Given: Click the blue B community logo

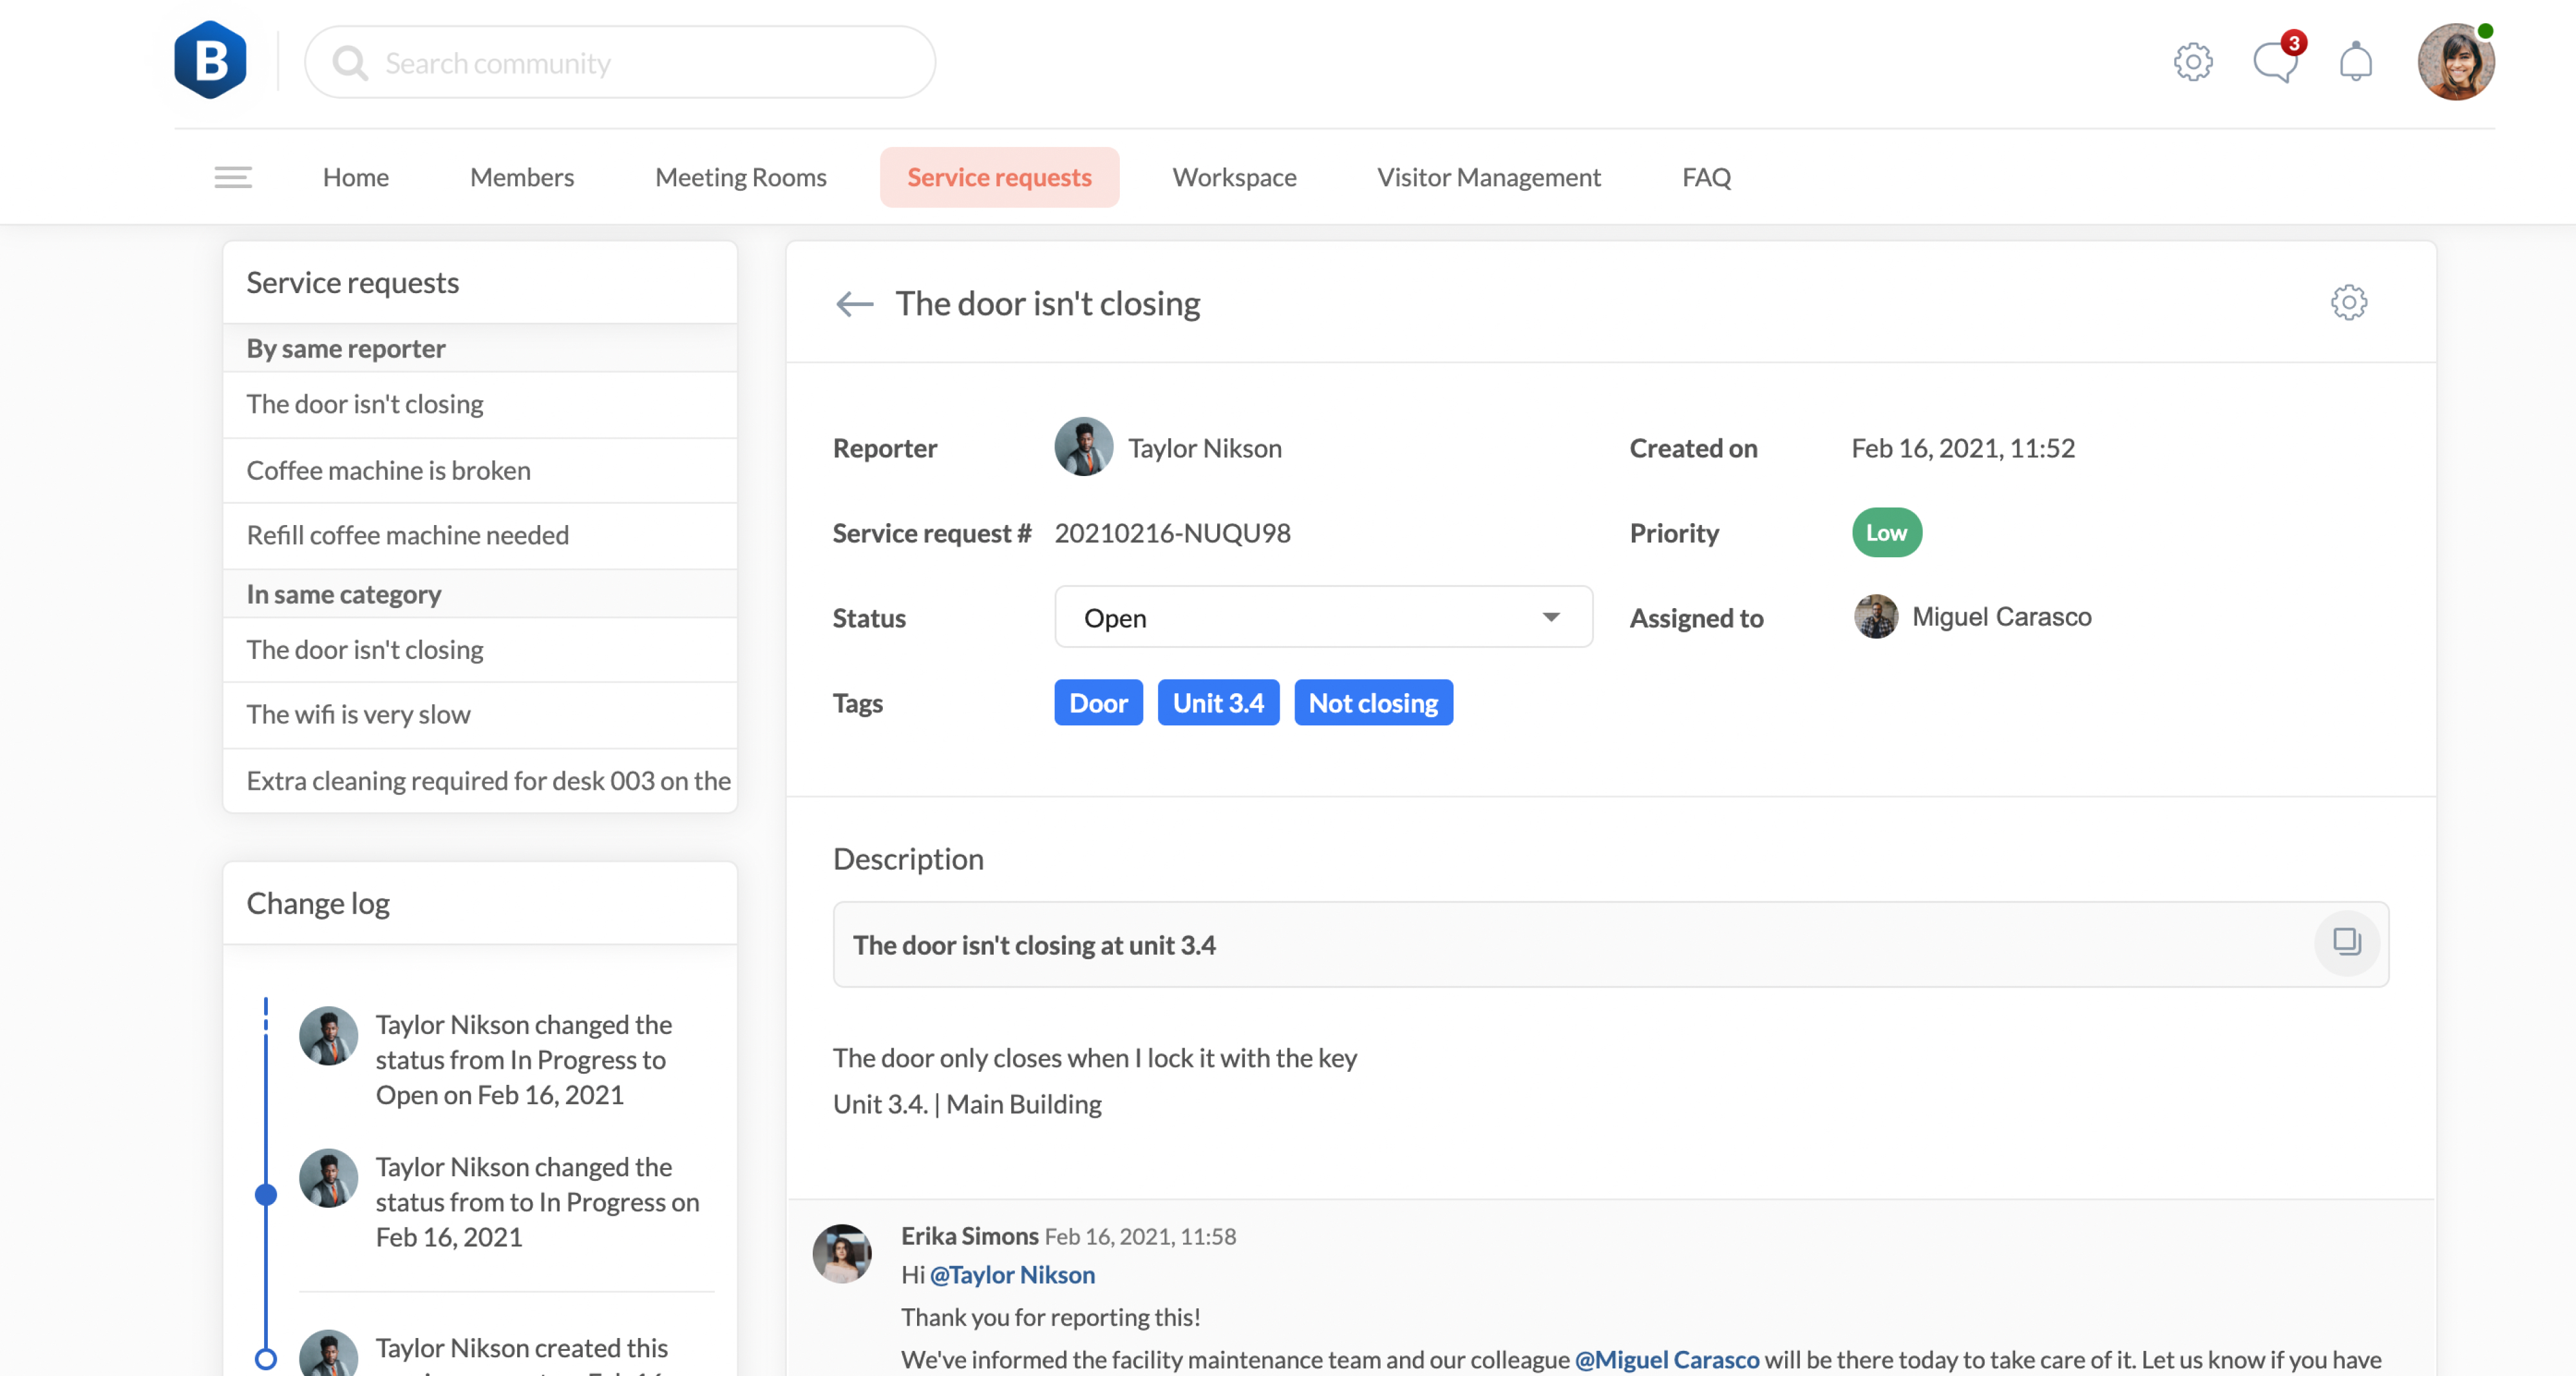Looking at the screenshot, I should click(210, 61).
